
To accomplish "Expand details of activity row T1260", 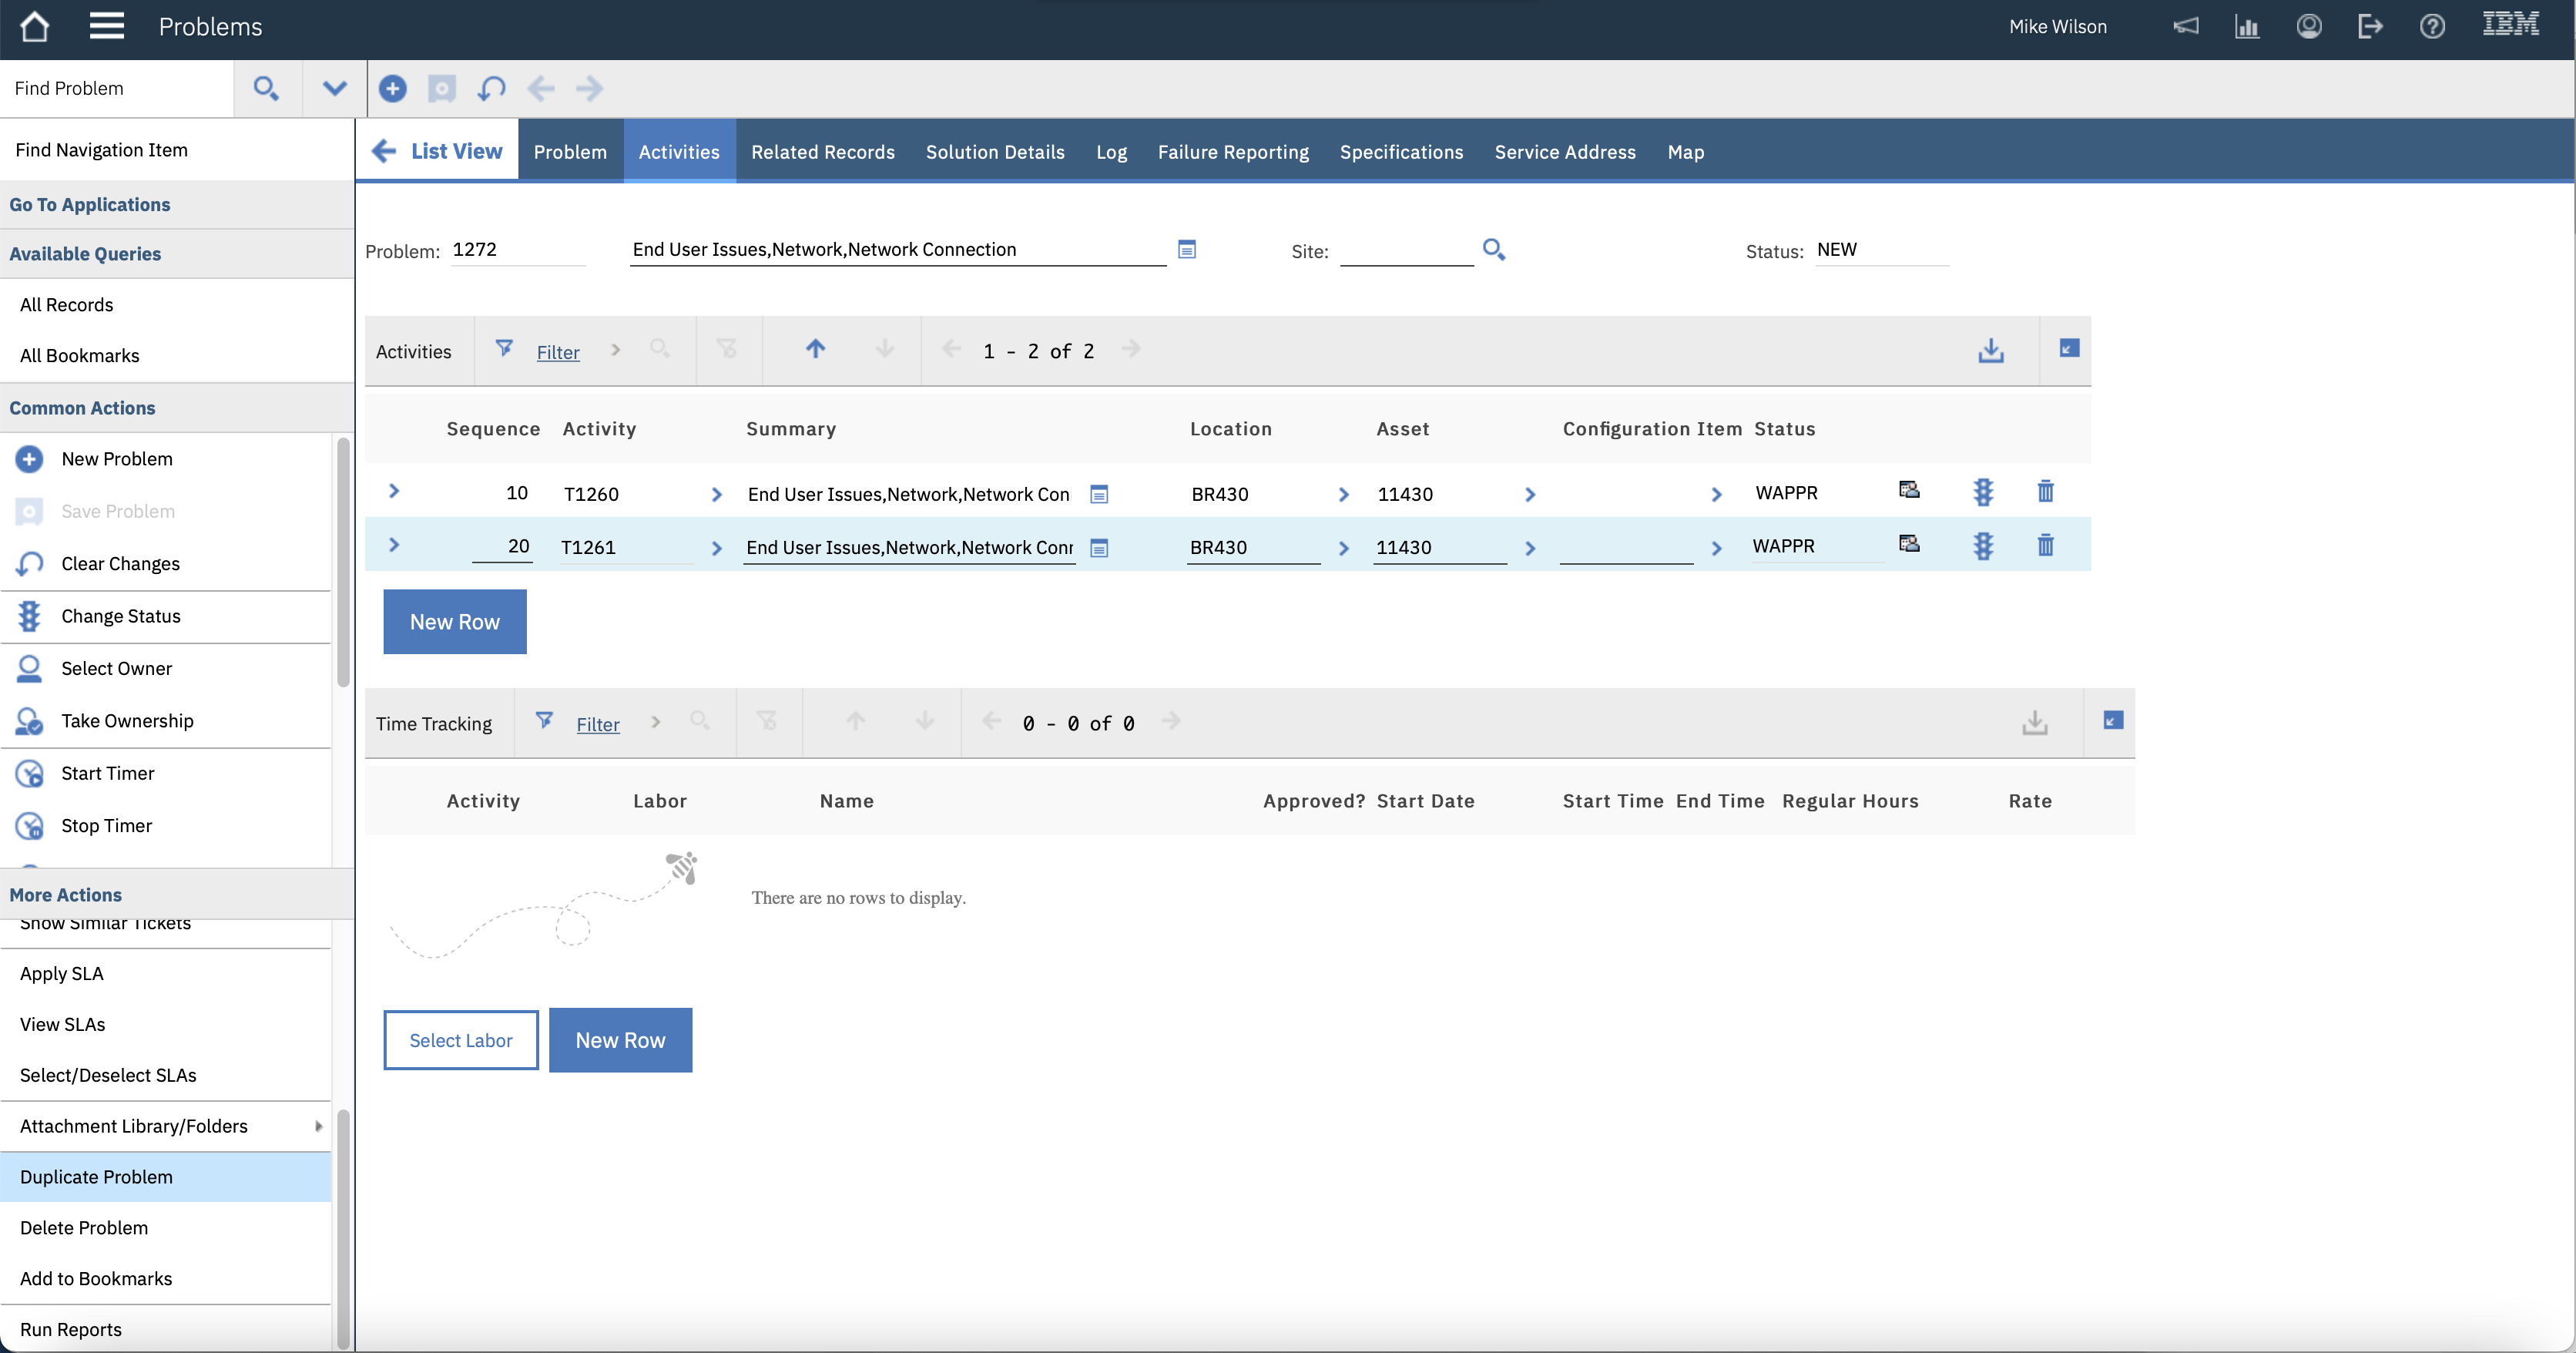I will coord(394,492).
